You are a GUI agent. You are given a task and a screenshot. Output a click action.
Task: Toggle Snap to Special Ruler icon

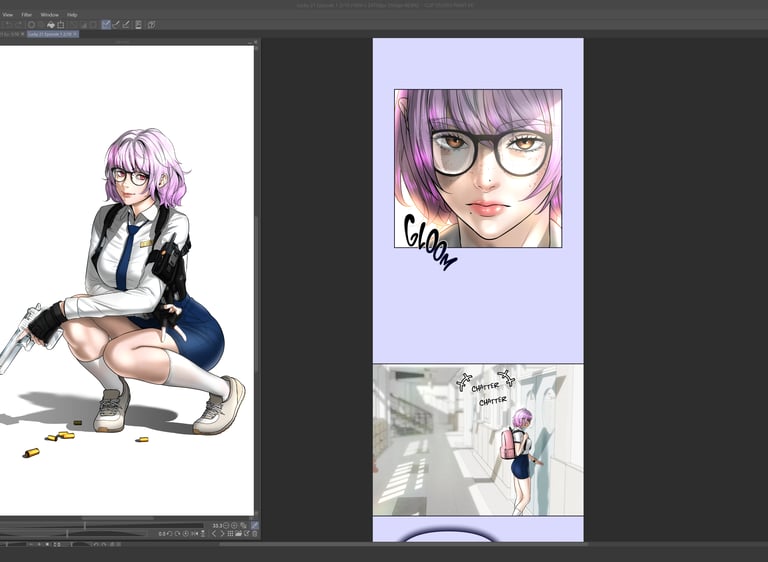coord(116,24)
